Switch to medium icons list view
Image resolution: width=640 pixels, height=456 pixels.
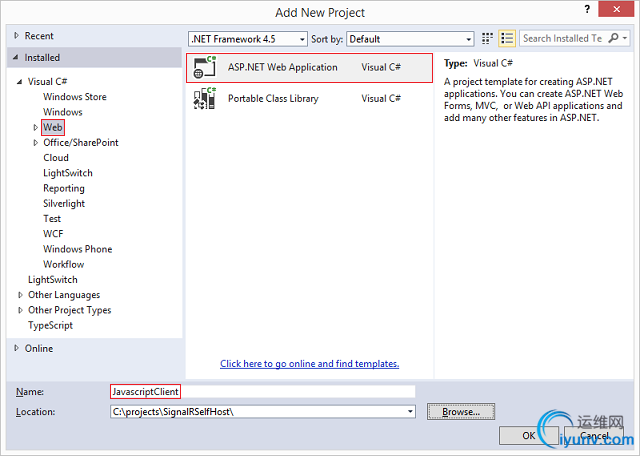(507, 39)
